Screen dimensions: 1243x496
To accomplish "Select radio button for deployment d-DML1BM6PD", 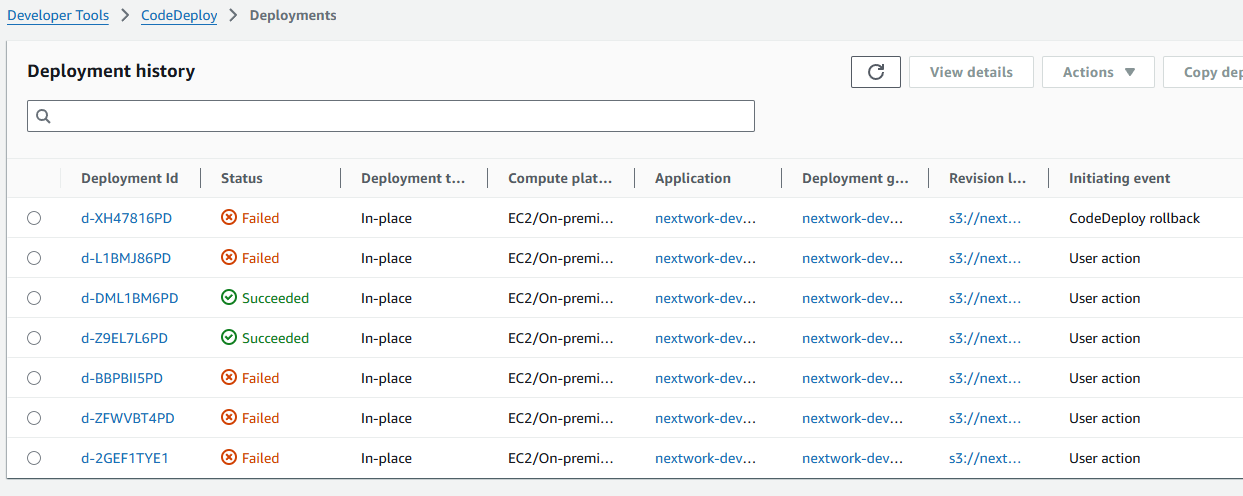I will click(34, 298).
